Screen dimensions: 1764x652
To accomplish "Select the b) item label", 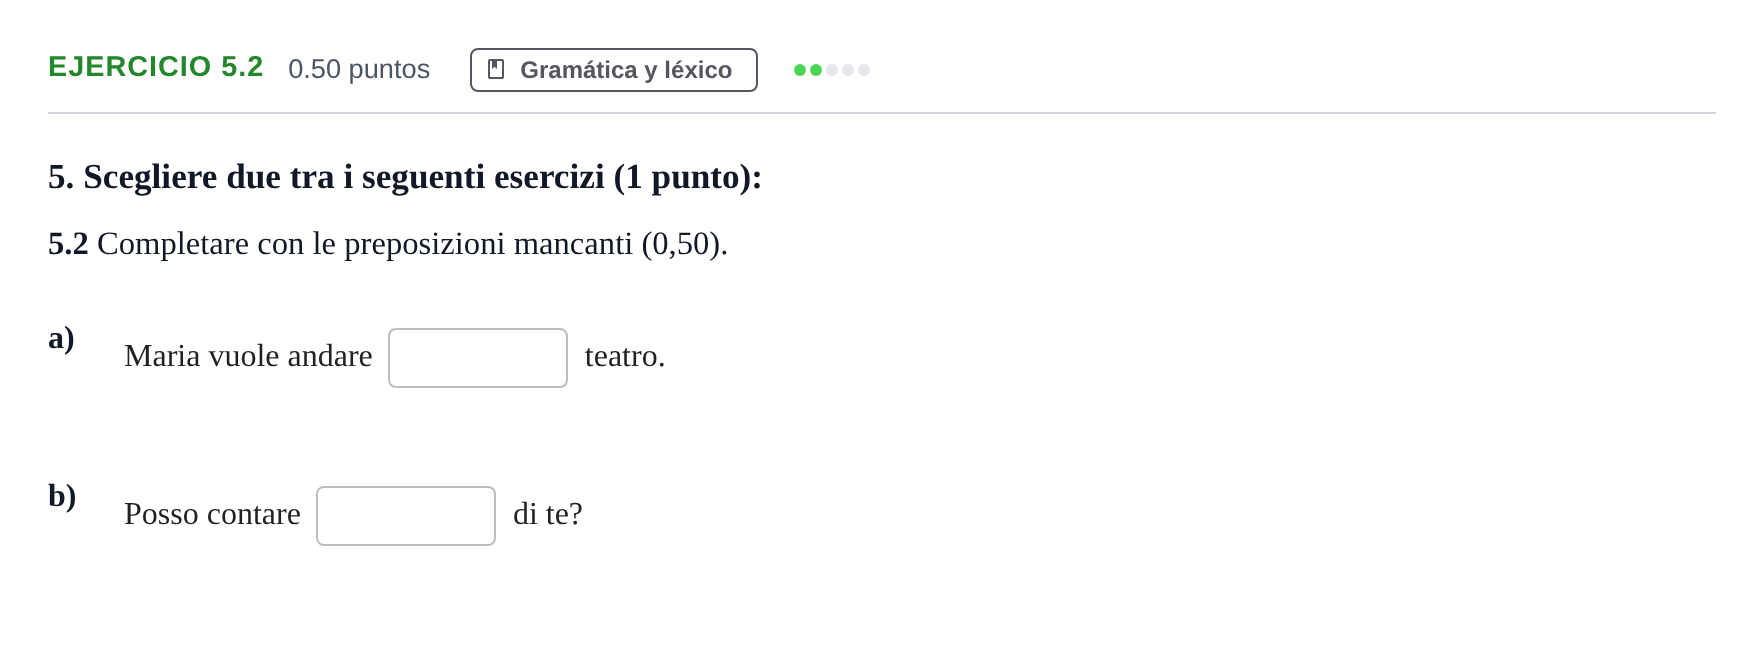I will (x=62, y=496).
